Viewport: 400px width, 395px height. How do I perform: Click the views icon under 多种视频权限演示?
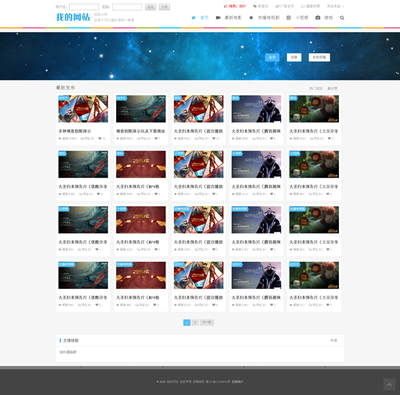click(x=60, y=138)
